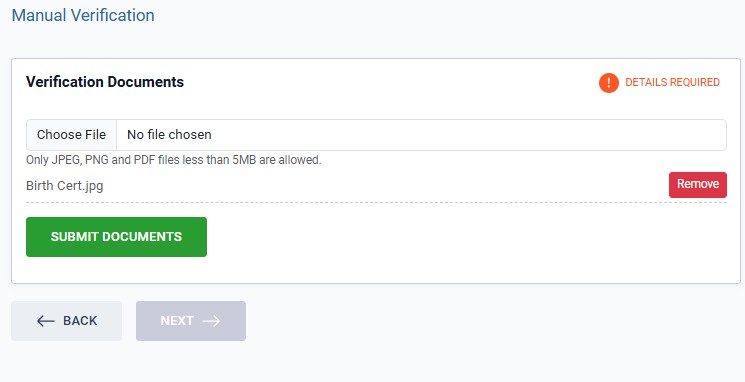745x382 pixels.
Task: Select the Birth Cert.jpg file name
Action: [x=65, y=185]
